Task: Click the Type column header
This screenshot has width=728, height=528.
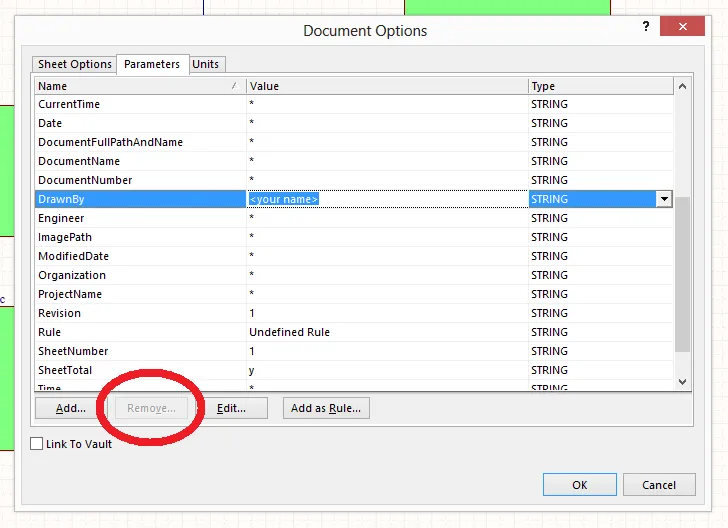Action: click(600, 86)
